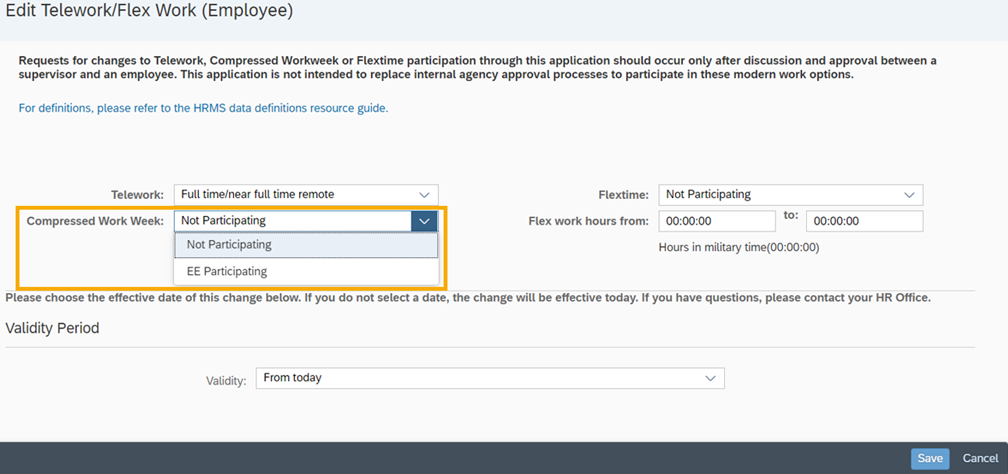Click the Telework dropdown chevron arrow

(424, 194)
